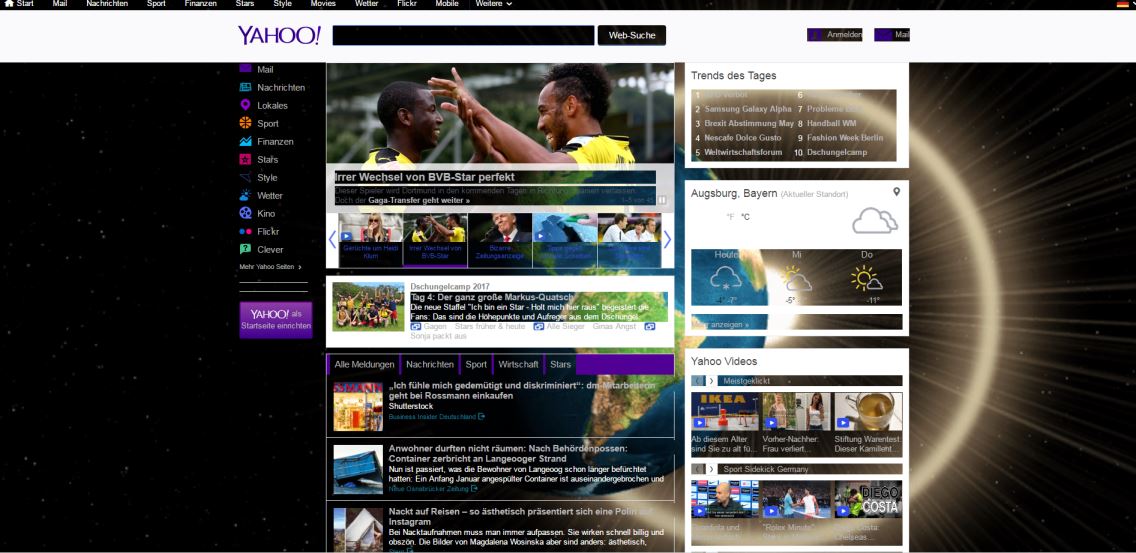Select the Lokales pin icon in sidebar

pyautogui.click(x=245, y=105)
